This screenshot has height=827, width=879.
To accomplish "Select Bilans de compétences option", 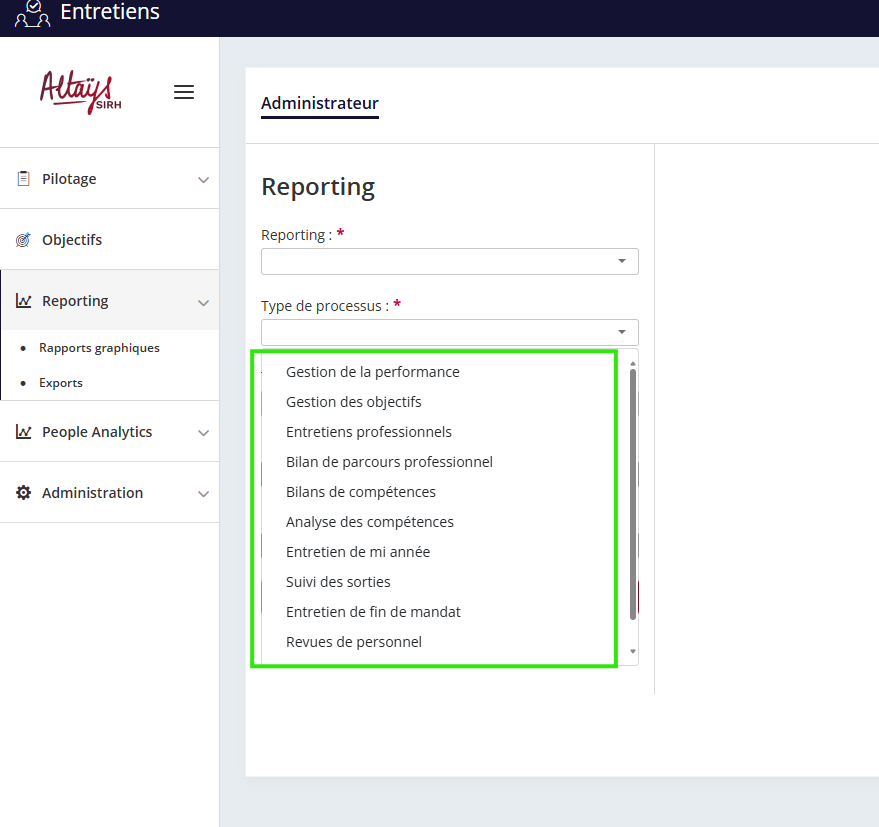I will coord(360,492).
